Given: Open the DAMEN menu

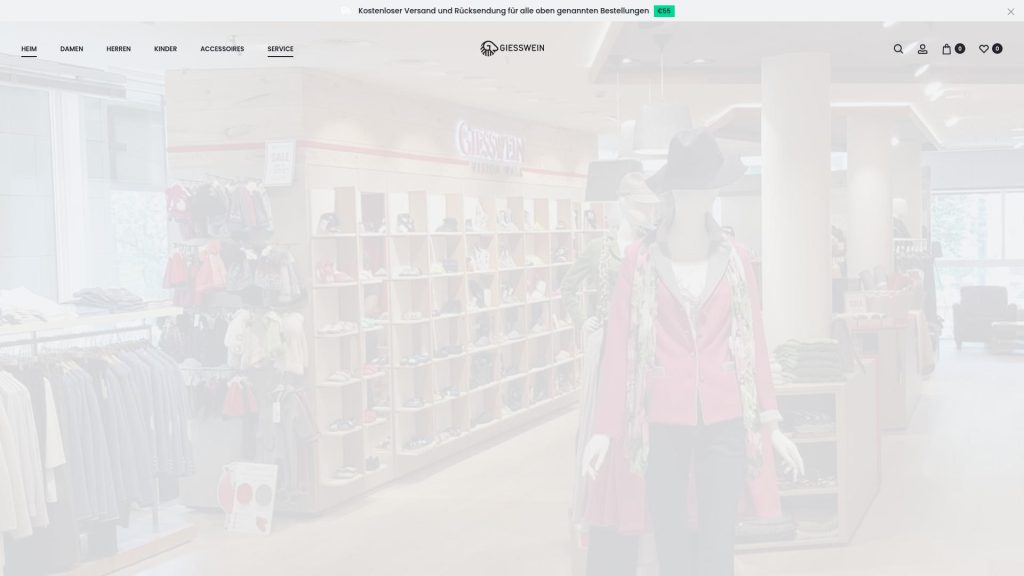Looking at the screenshot, I should coord(72,49).
